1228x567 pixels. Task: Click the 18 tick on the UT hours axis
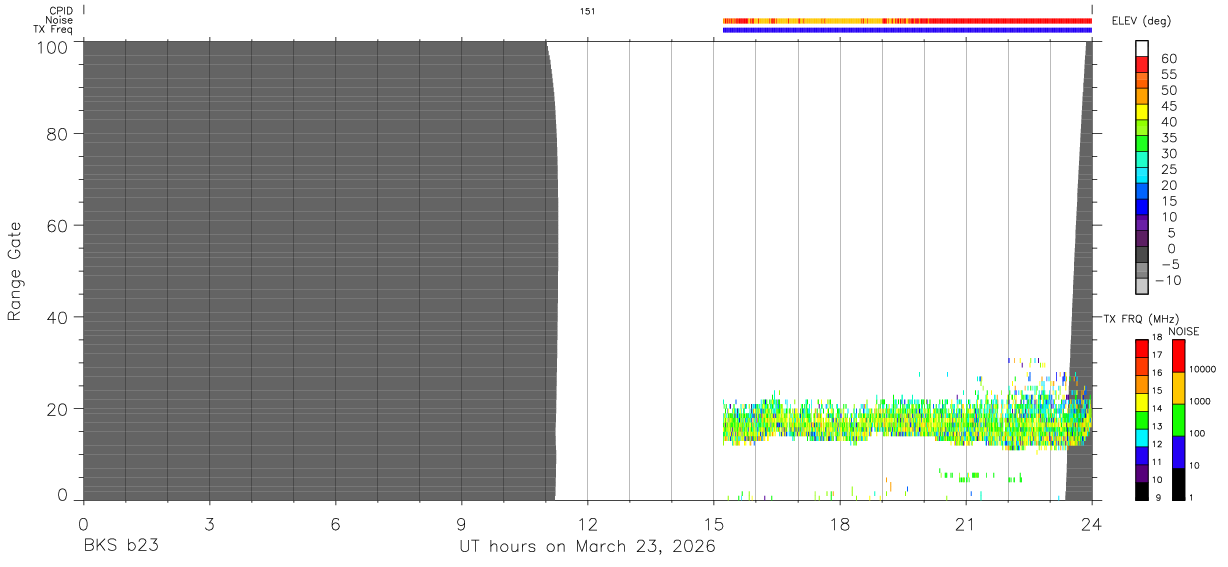(x=839, y=523)
